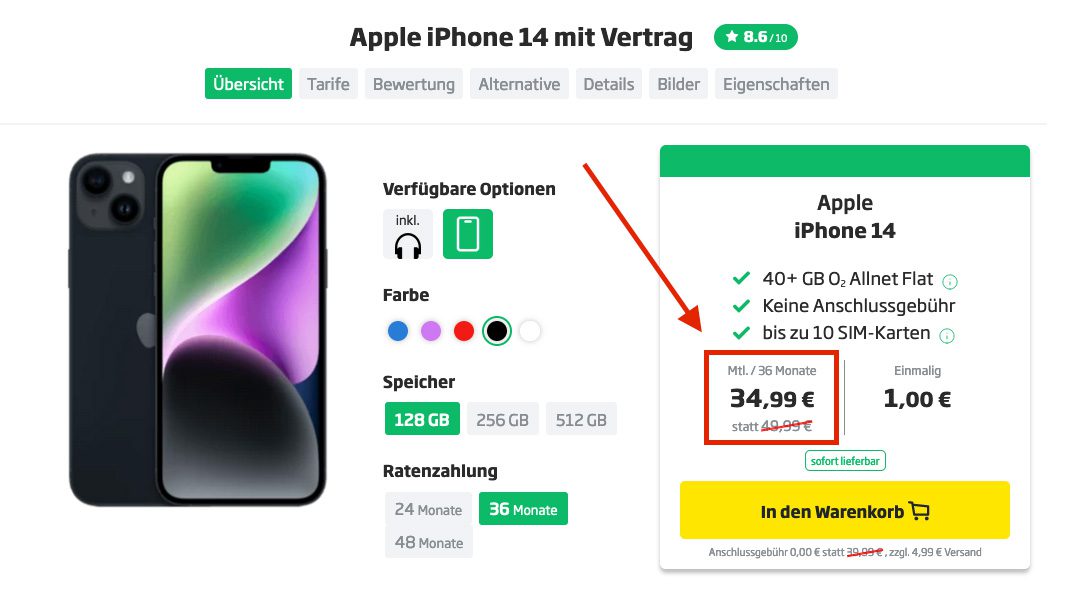Click the iPhone 14 product image
Image resolution: width=1081 pixels, height=600 pixels.
tap(197, 330)
